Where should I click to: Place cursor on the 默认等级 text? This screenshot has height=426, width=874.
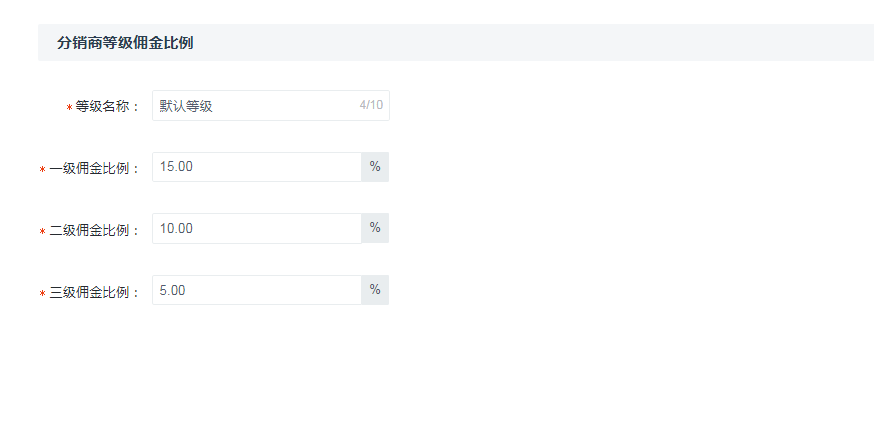pos(186,106)
